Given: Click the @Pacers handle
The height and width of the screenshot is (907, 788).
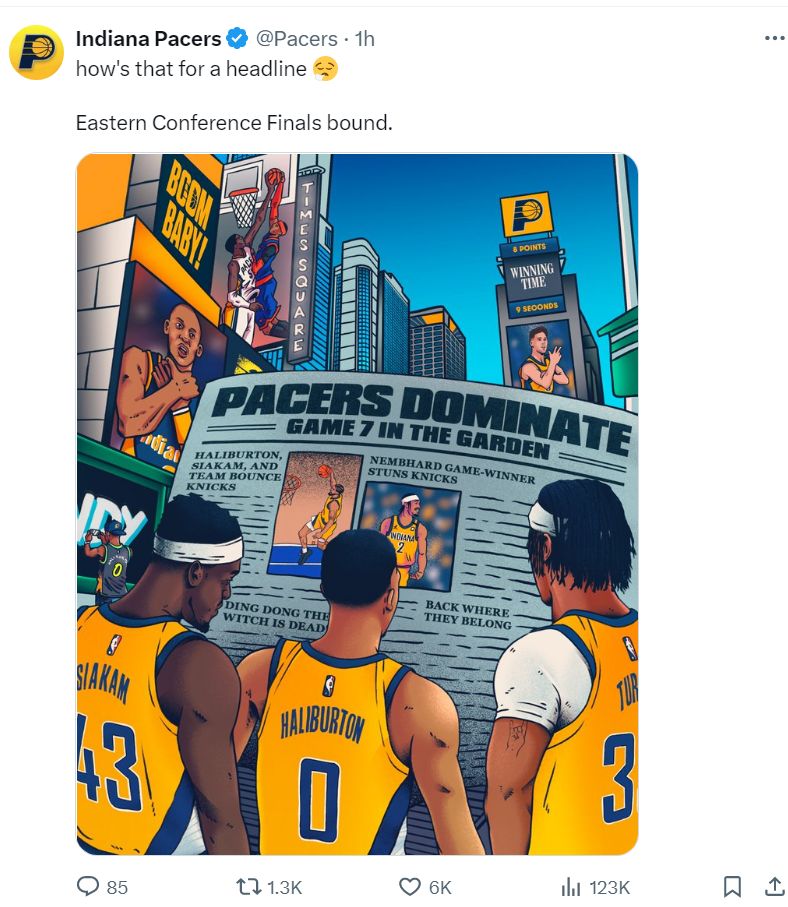Looking at the screenshot, I should [296, 39].
